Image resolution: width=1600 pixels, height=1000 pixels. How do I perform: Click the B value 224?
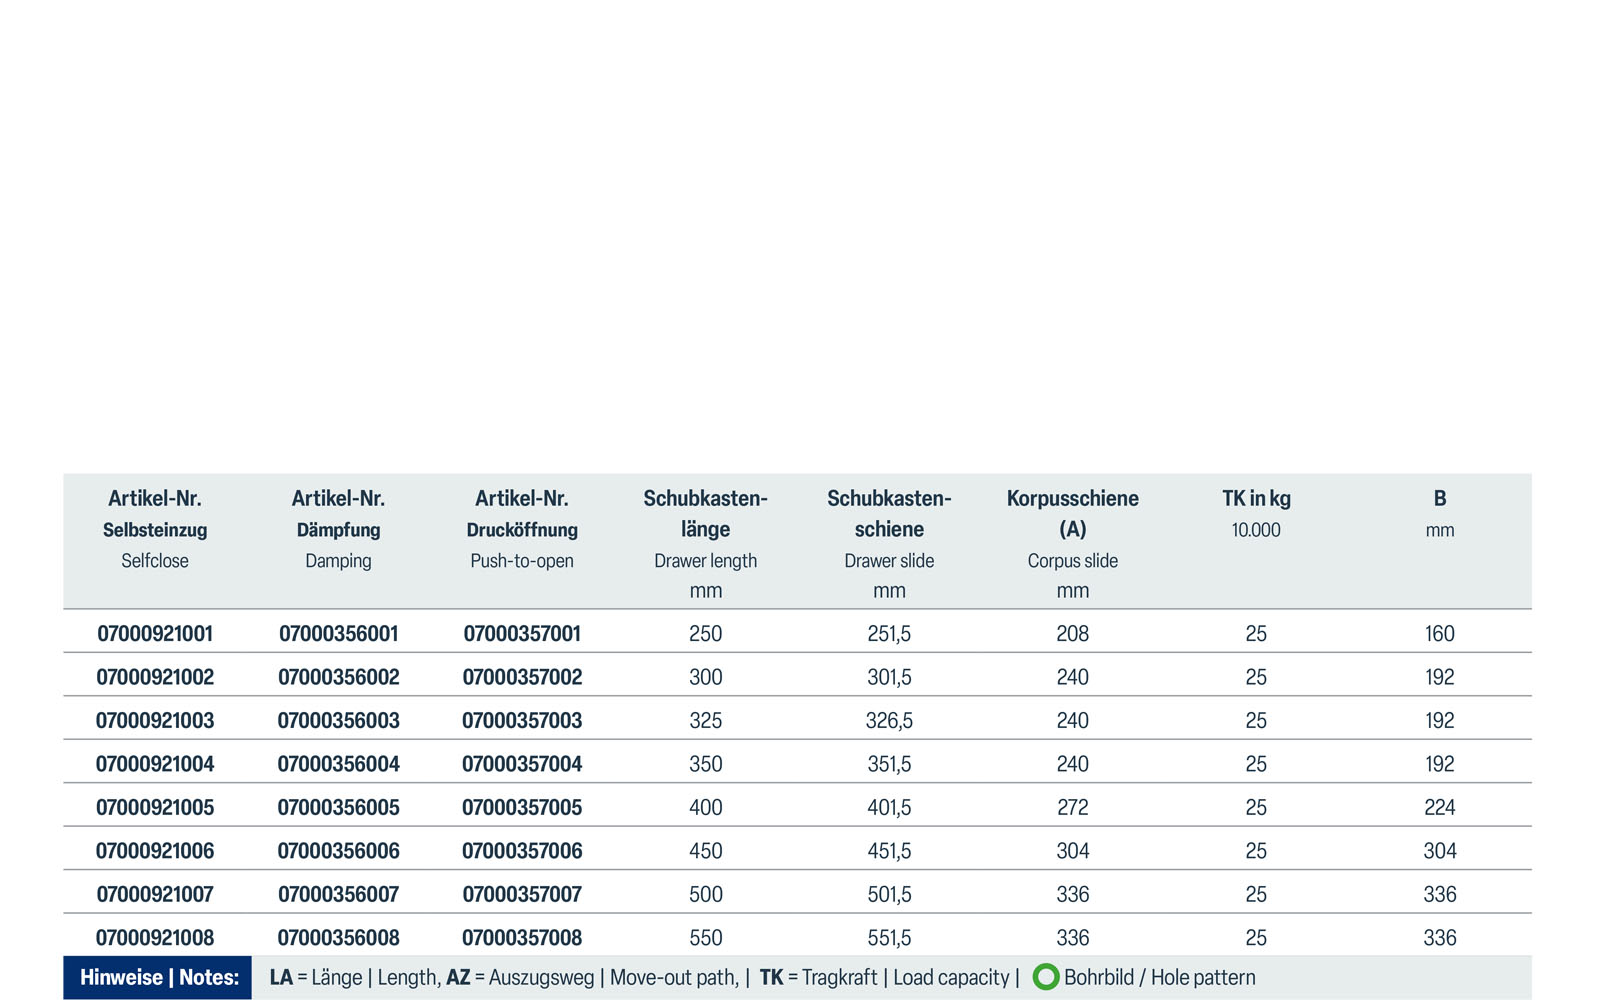[1439, 807]
